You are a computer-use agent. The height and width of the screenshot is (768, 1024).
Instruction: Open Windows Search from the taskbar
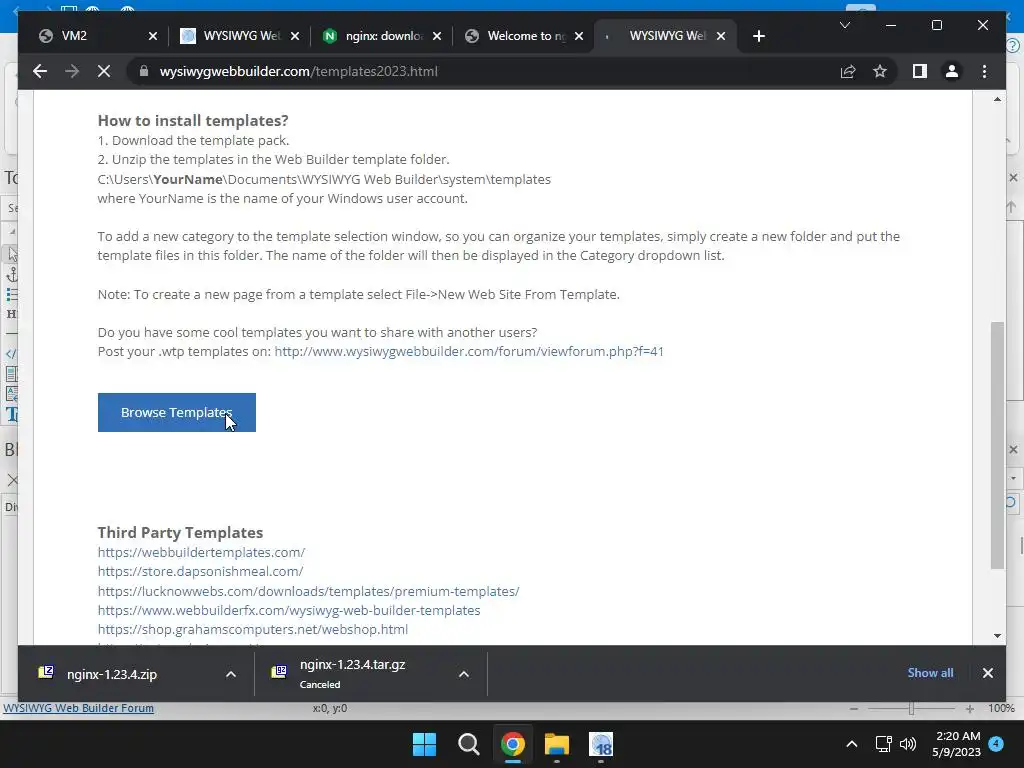coord(468,744)
